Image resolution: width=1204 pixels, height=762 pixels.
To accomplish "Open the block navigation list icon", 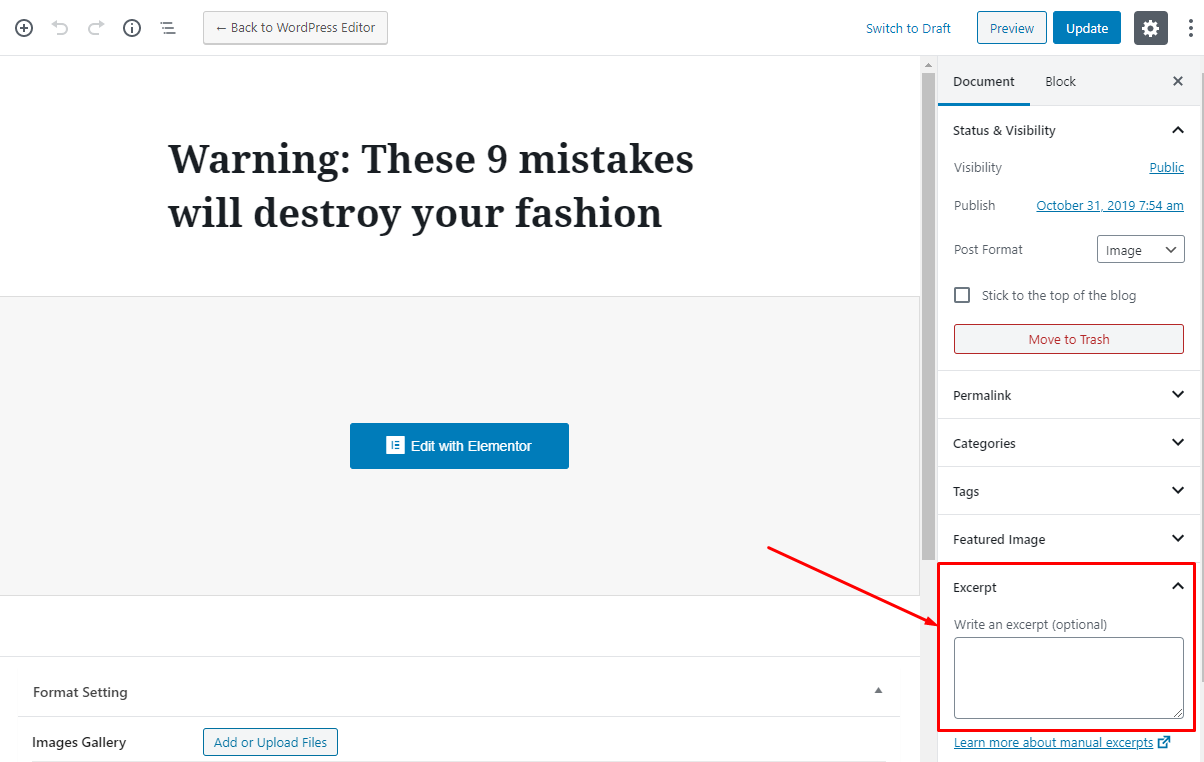I will tap(168, 28).
